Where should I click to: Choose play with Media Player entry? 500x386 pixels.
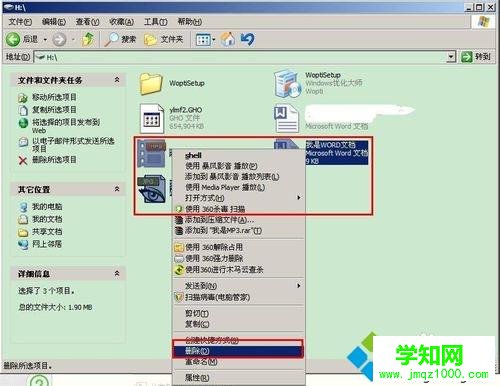click(x=238, y=187)
